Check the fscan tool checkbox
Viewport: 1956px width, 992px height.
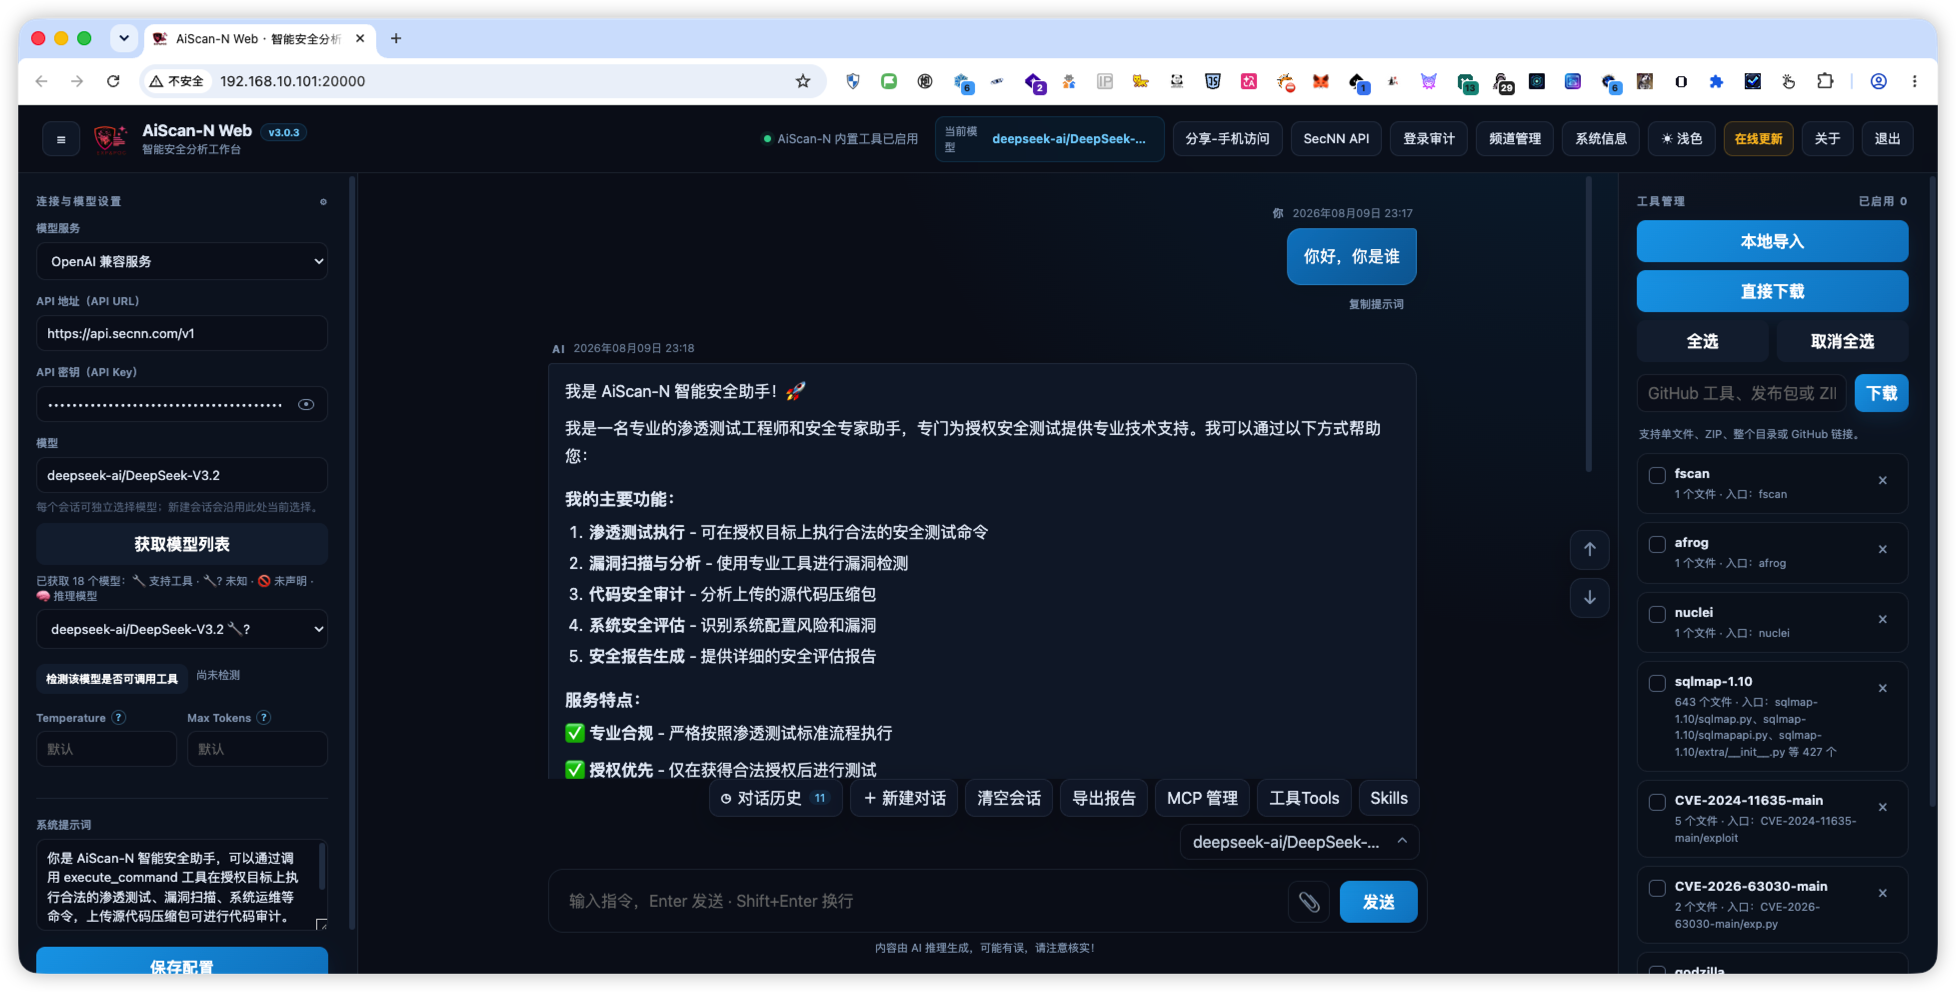pyautogui.click(x=1657, y=475)
